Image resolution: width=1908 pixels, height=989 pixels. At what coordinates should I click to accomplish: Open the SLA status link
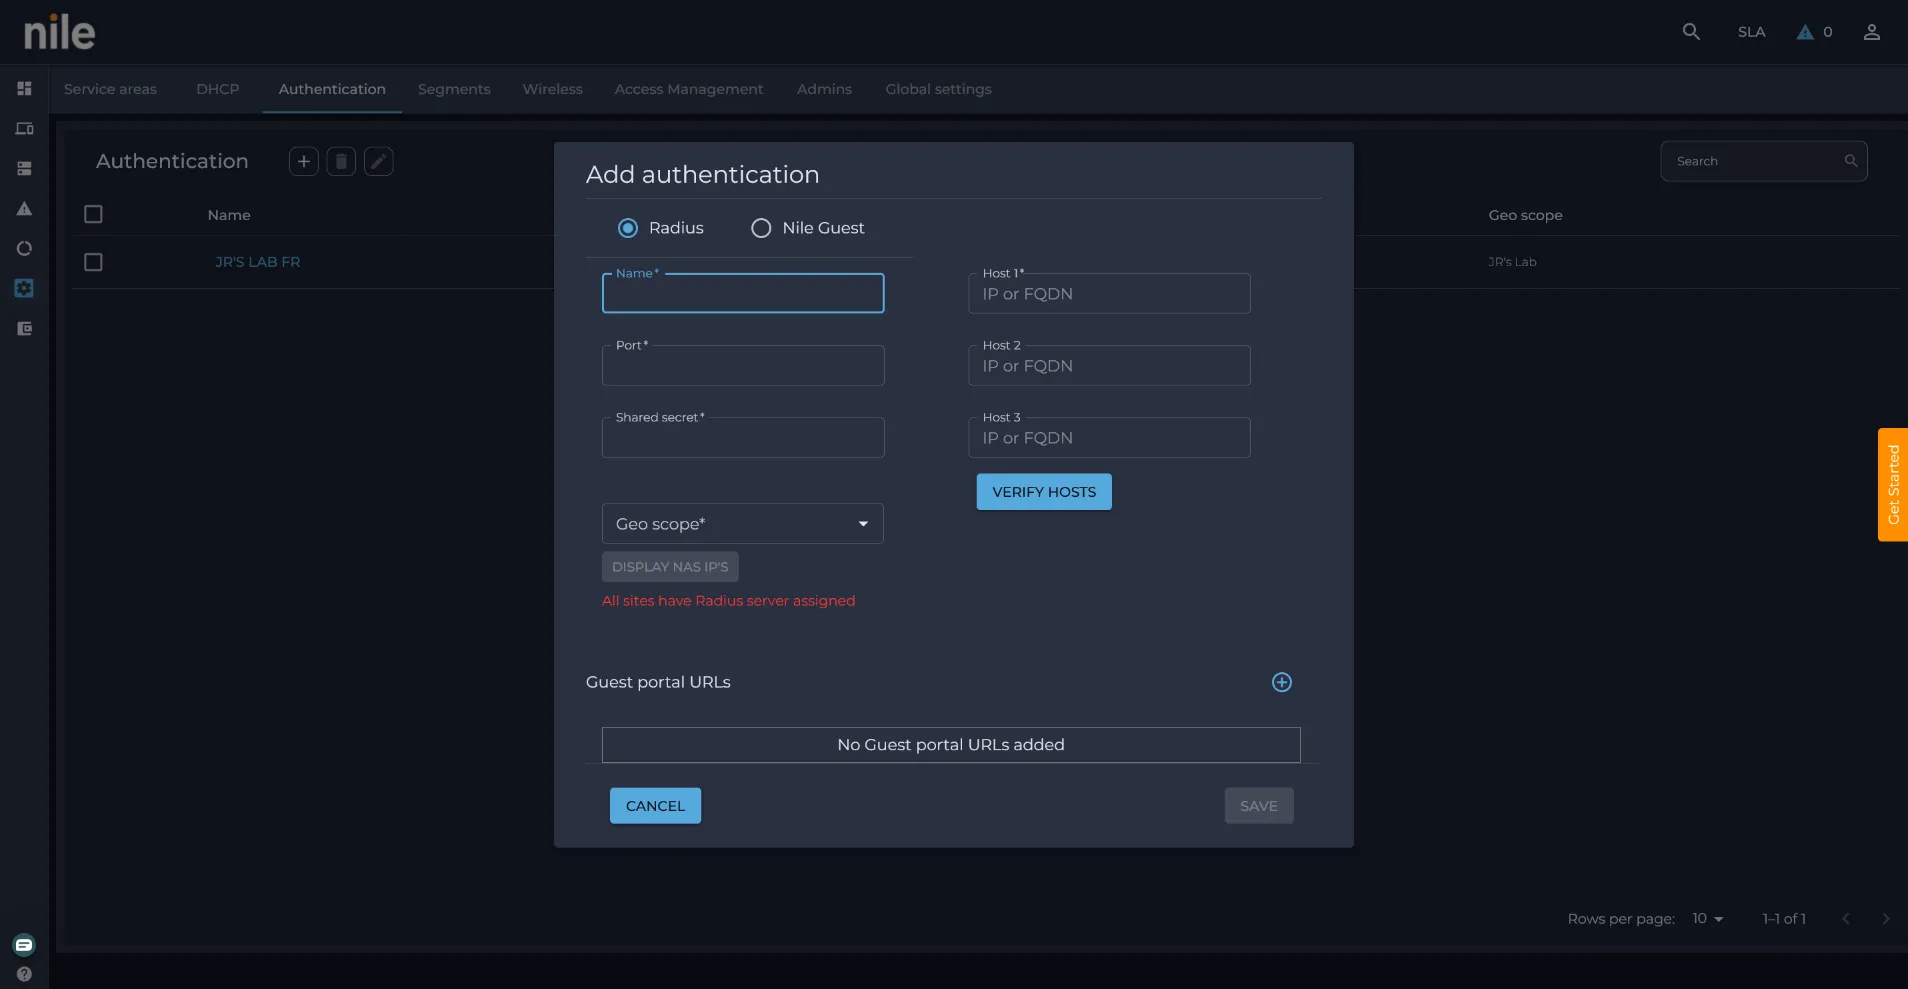[x=1751, y=32]
